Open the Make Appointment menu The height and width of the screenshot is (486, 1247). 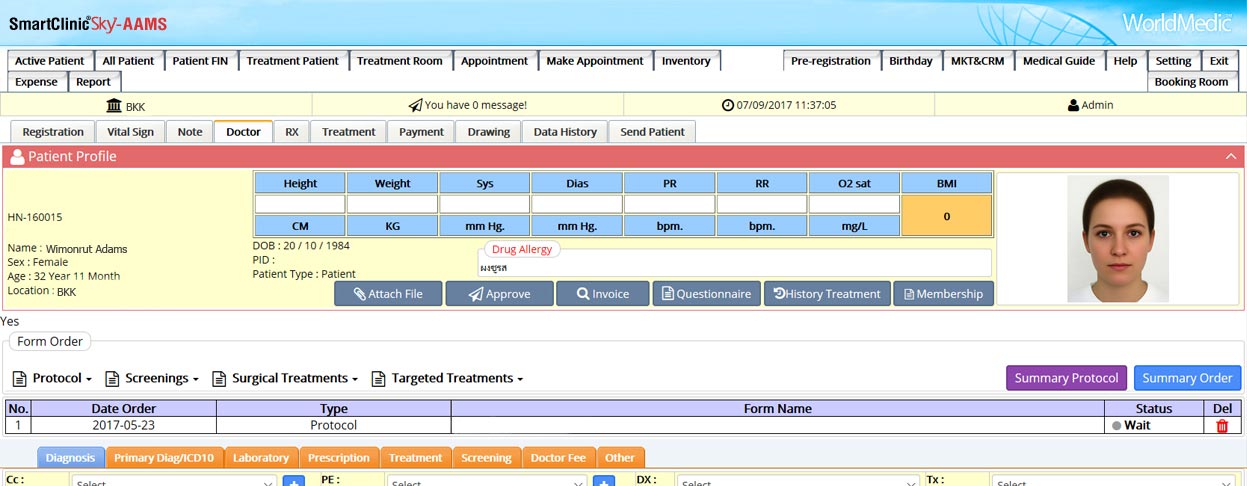tap(595, 61)
